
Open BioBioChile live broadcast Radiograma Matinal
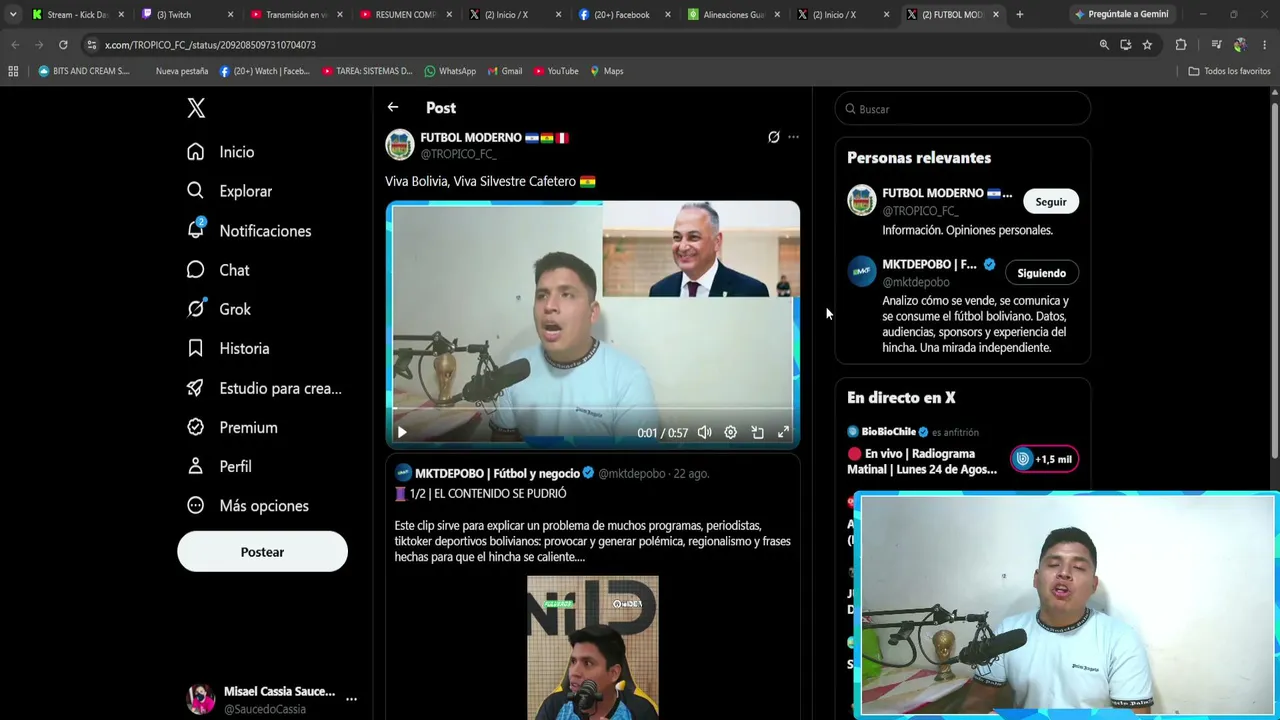pyautogui.click(x=922, y=461)
